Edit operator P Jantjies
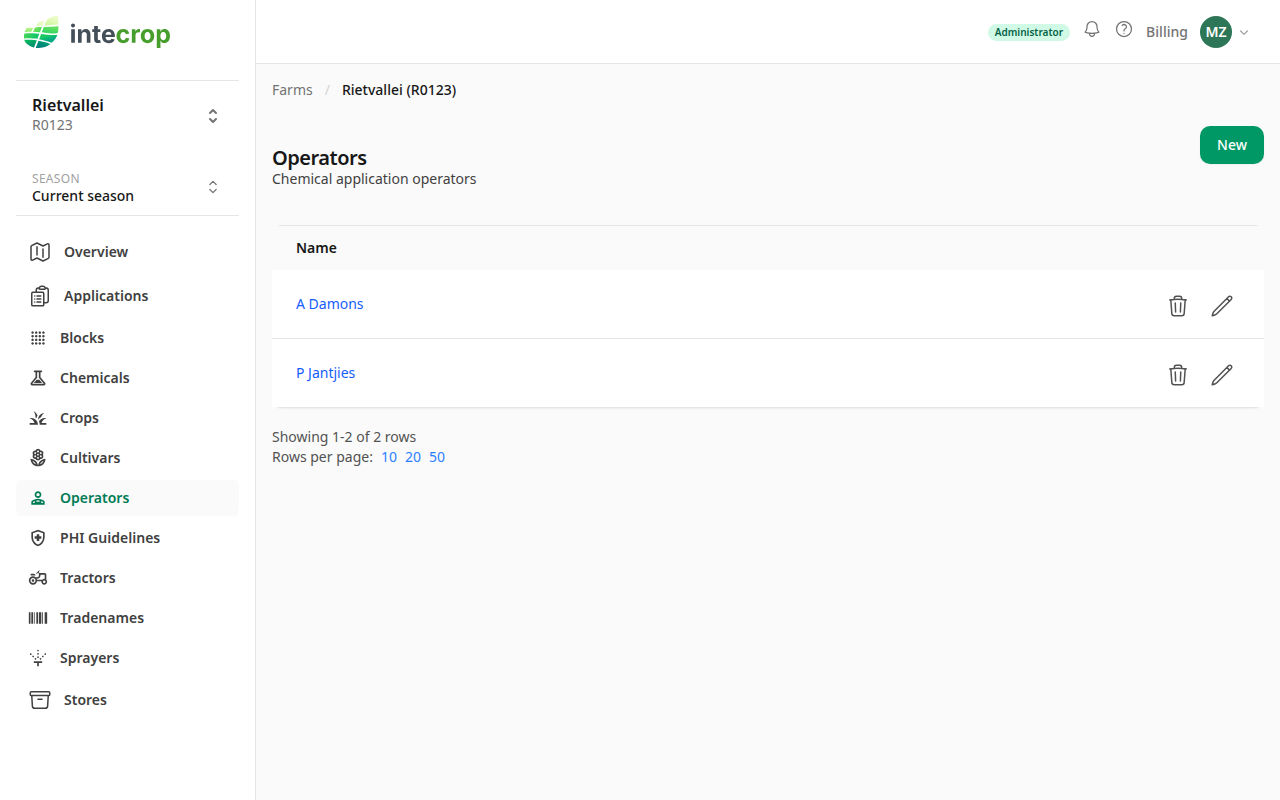This screenshot has width=1280, height=800. click(x=1222, y=375)
